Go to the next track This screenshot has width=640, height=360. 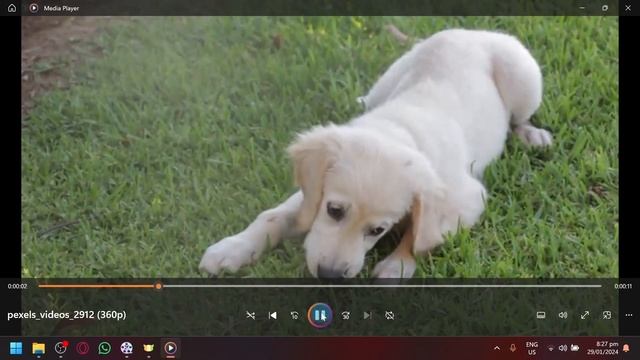pyautogui.click(x=367, y=315)
